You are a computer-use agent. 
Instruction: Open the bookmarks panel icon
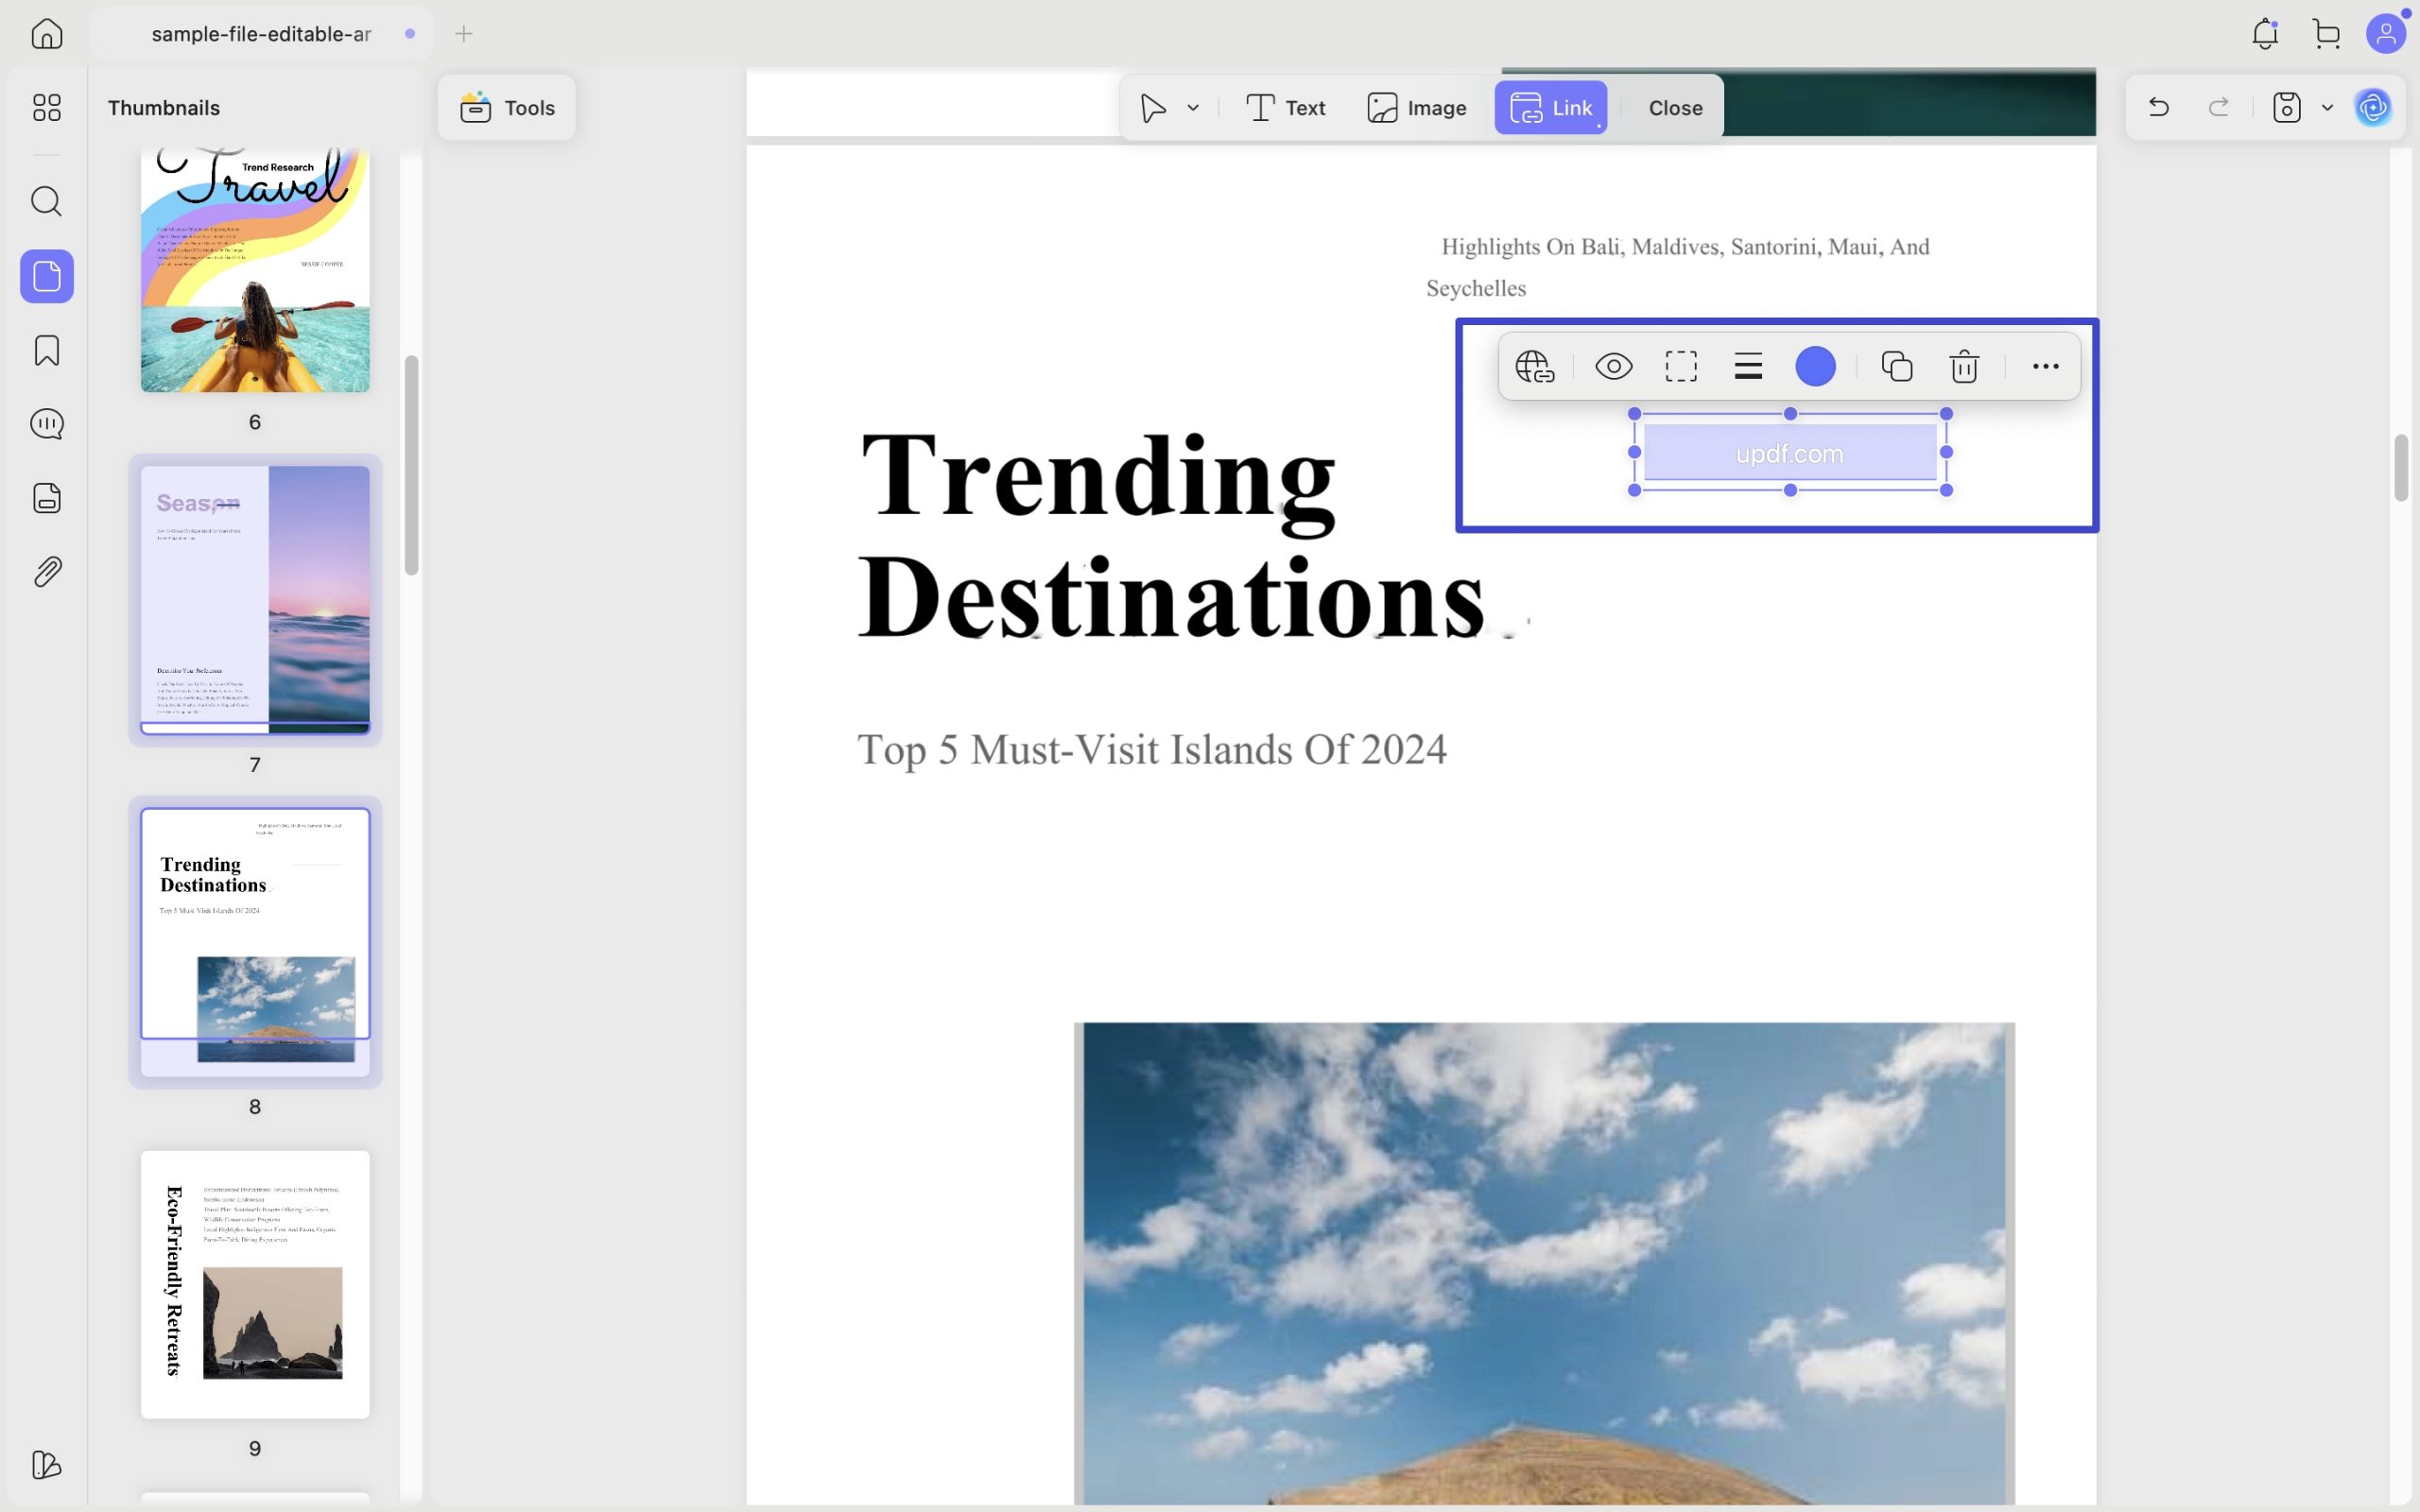[x=47, y=351]
